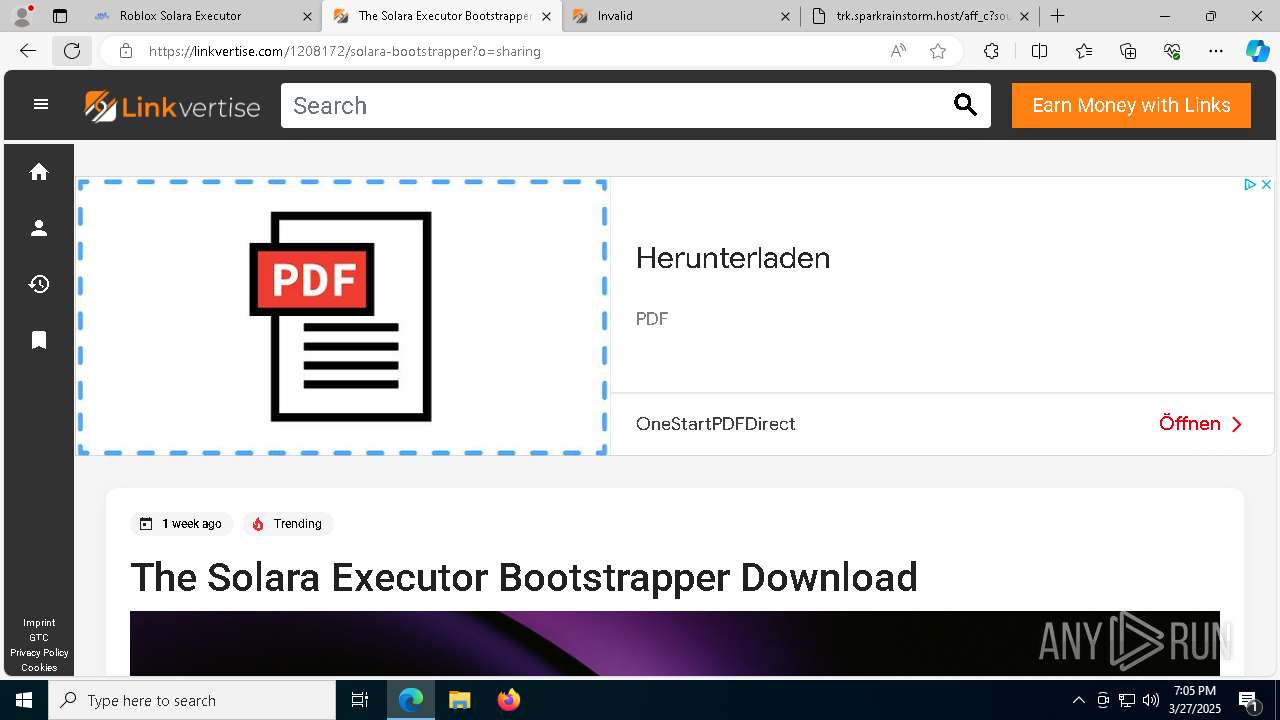Open the Cookies link
Screen dimensions: 1280x720
[39, 667]
